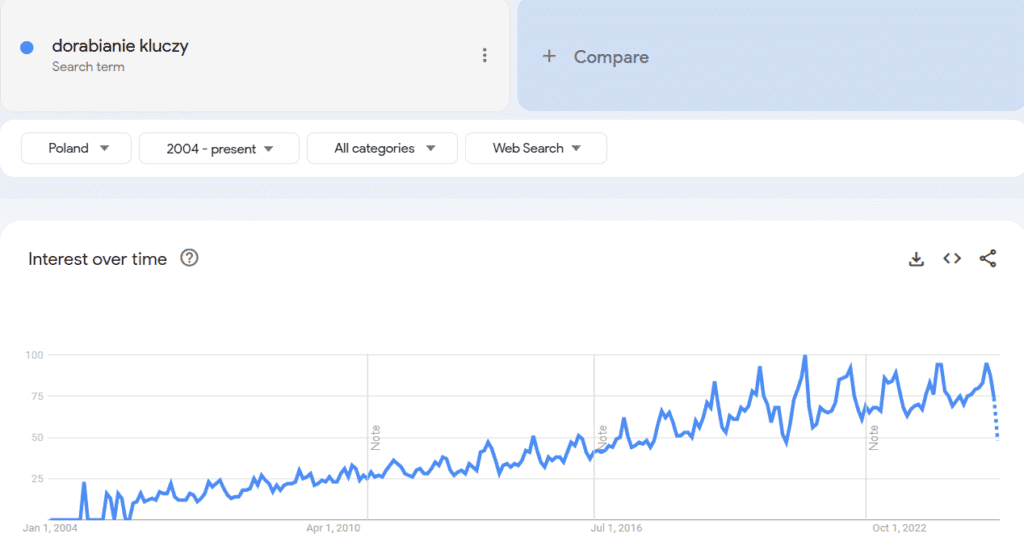Click the plus icon beside Compare
The width and height of the screenshot is (1024, 546).
coord(548,57)
